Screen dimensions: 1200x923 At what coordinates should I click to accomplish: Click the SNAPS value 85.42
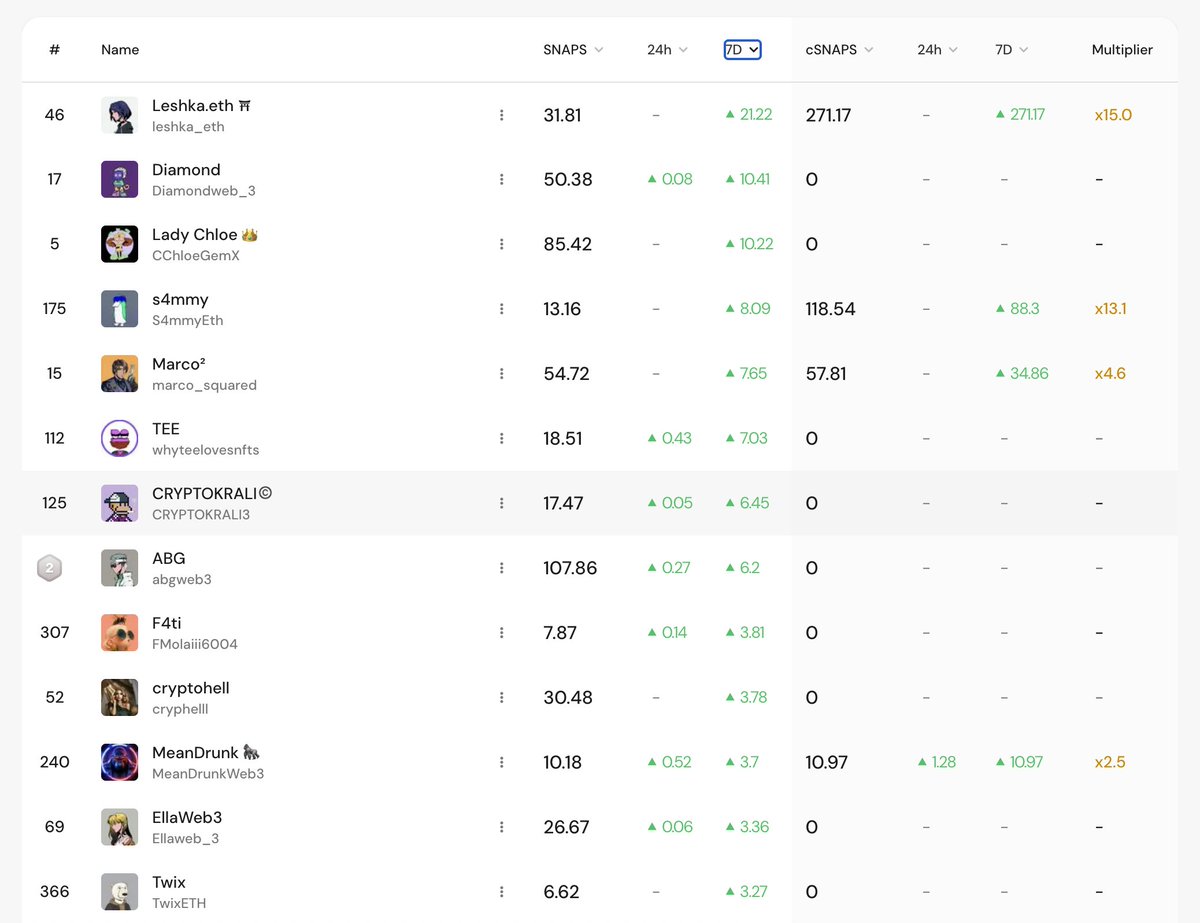(567, 244)
